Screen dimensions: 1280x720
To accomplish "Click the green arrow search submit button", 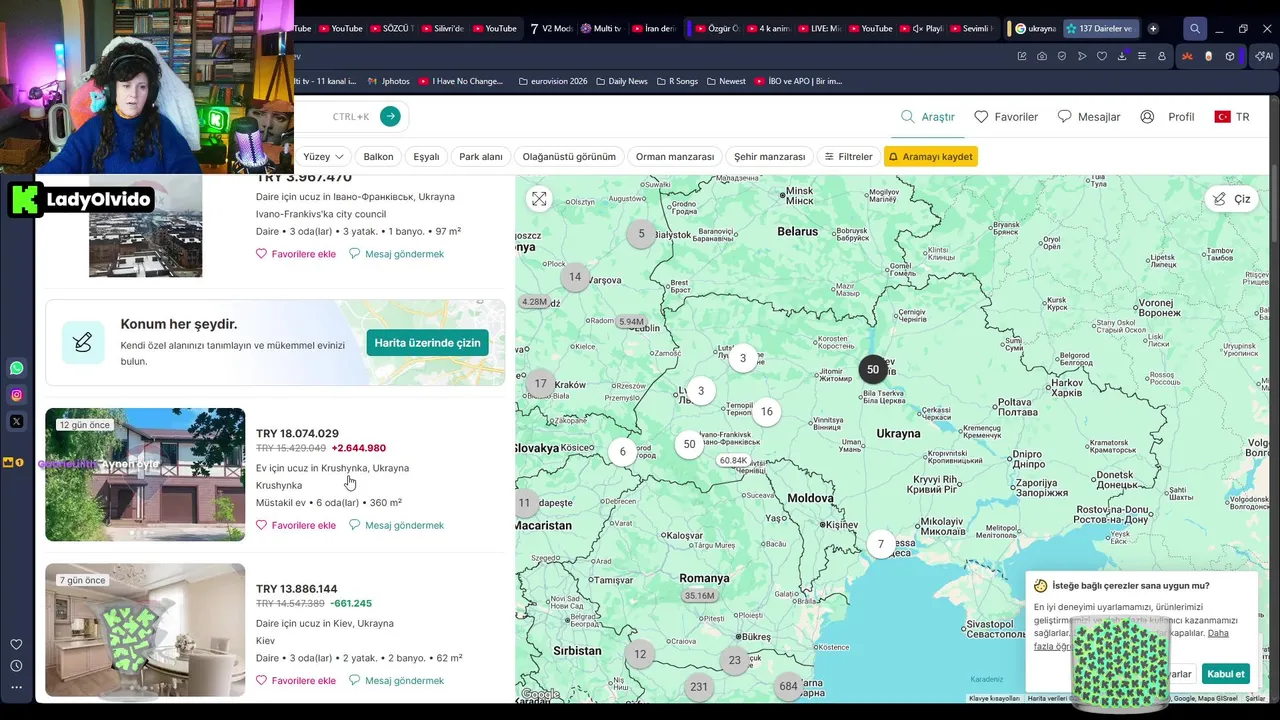I will tap(390, 116).
